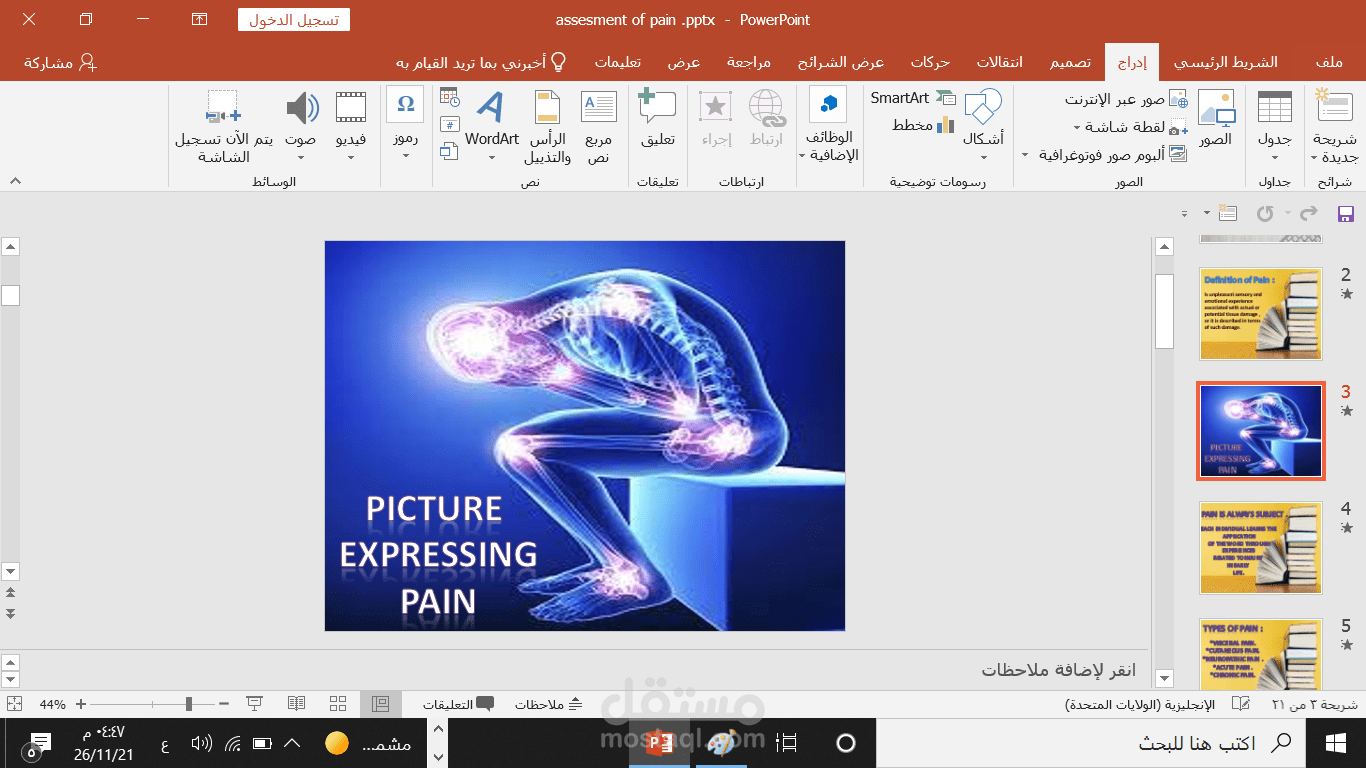Choose صور عبر الإنترنت online pictures
1366x768 pixels.
tap(1125, 99)
